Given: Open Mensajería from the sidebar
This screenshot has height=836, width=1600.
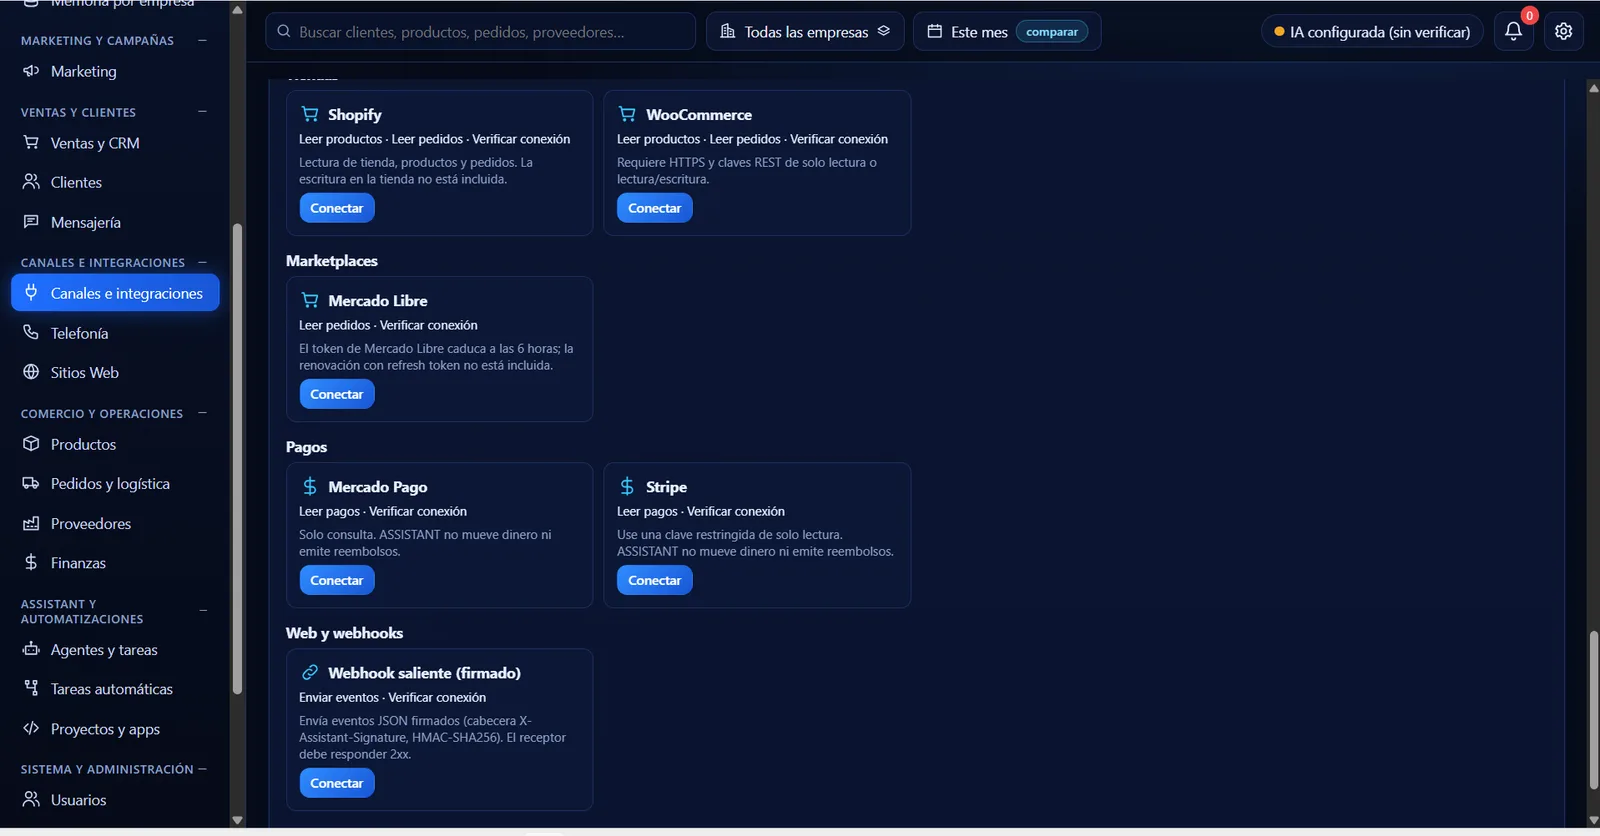Looking at the screenshot, I should 115,222.
